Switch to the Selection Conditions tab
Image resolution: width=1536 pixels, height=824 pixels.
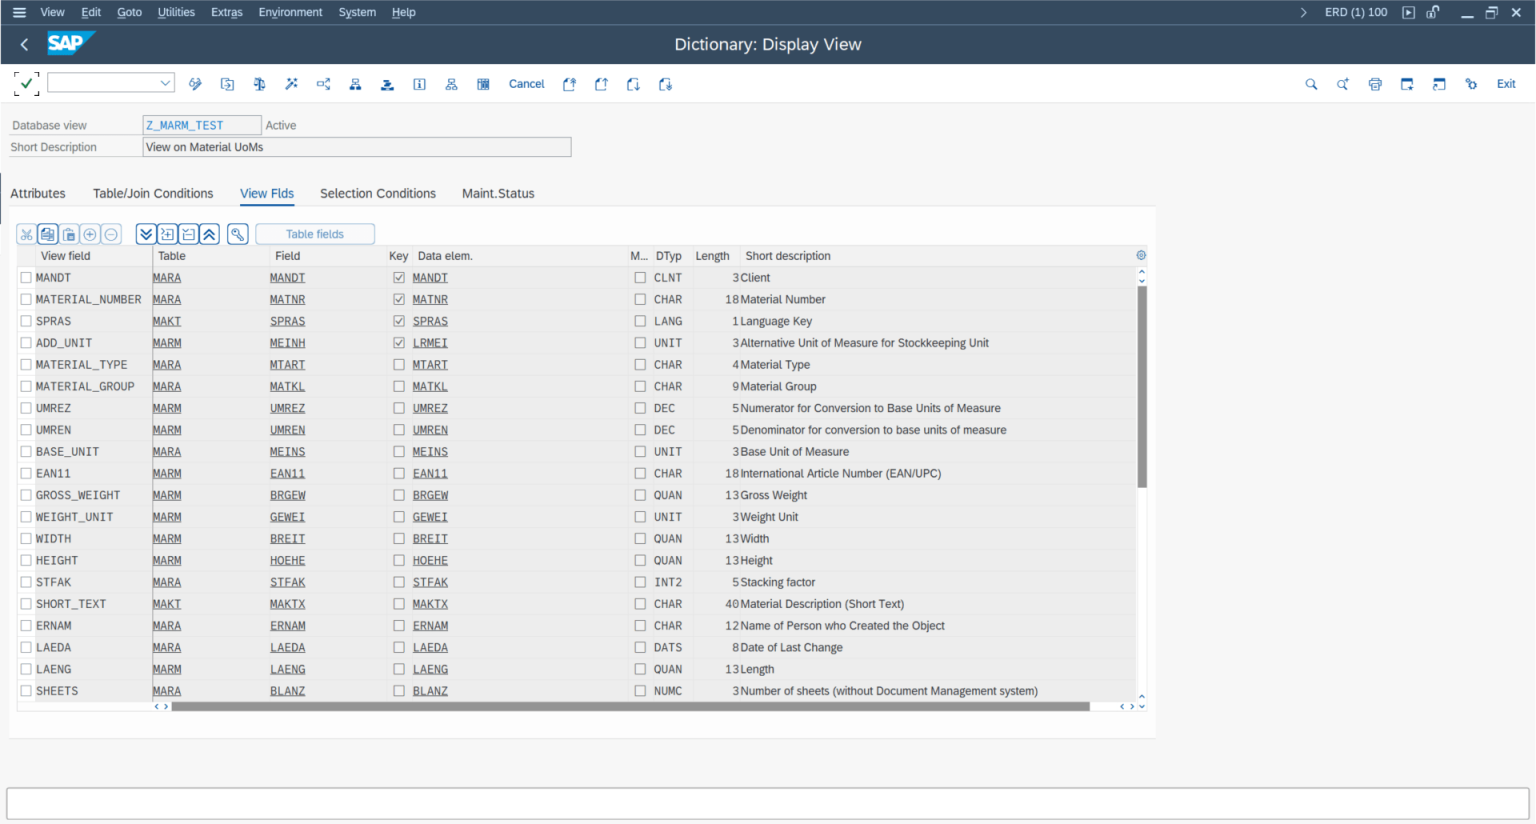point(377,193)
